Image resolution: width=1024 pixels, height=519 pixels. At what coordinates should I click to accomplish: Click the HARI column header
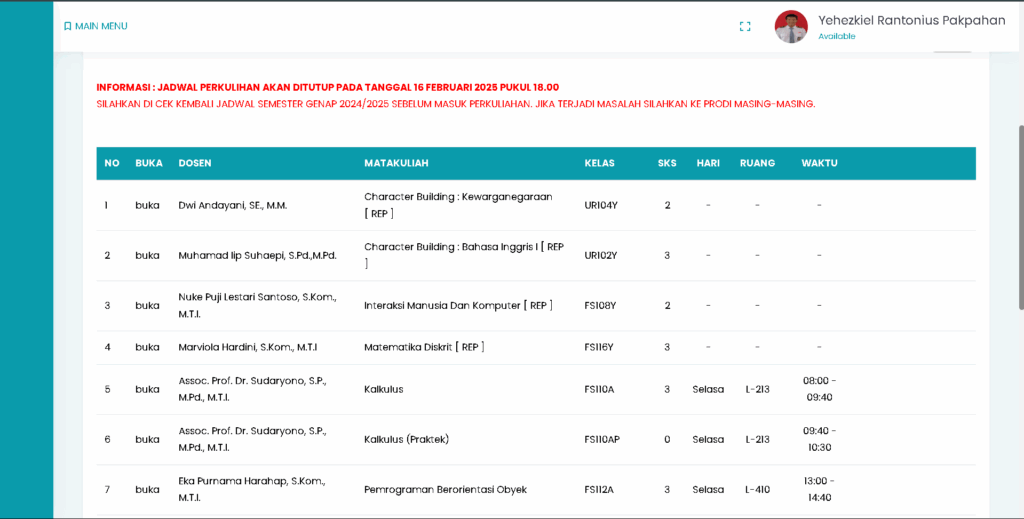coord(708,163)
